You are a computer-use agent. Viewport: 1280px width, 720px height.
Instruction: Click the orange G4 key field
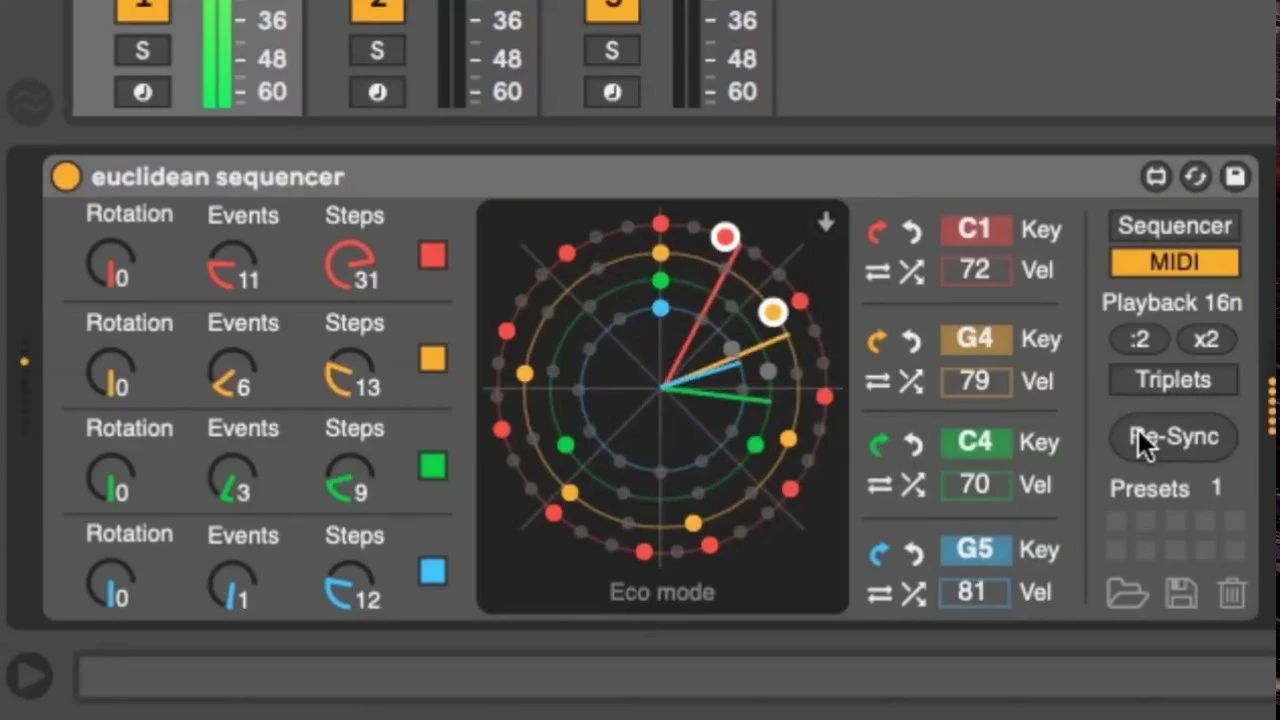pos(975,339)
